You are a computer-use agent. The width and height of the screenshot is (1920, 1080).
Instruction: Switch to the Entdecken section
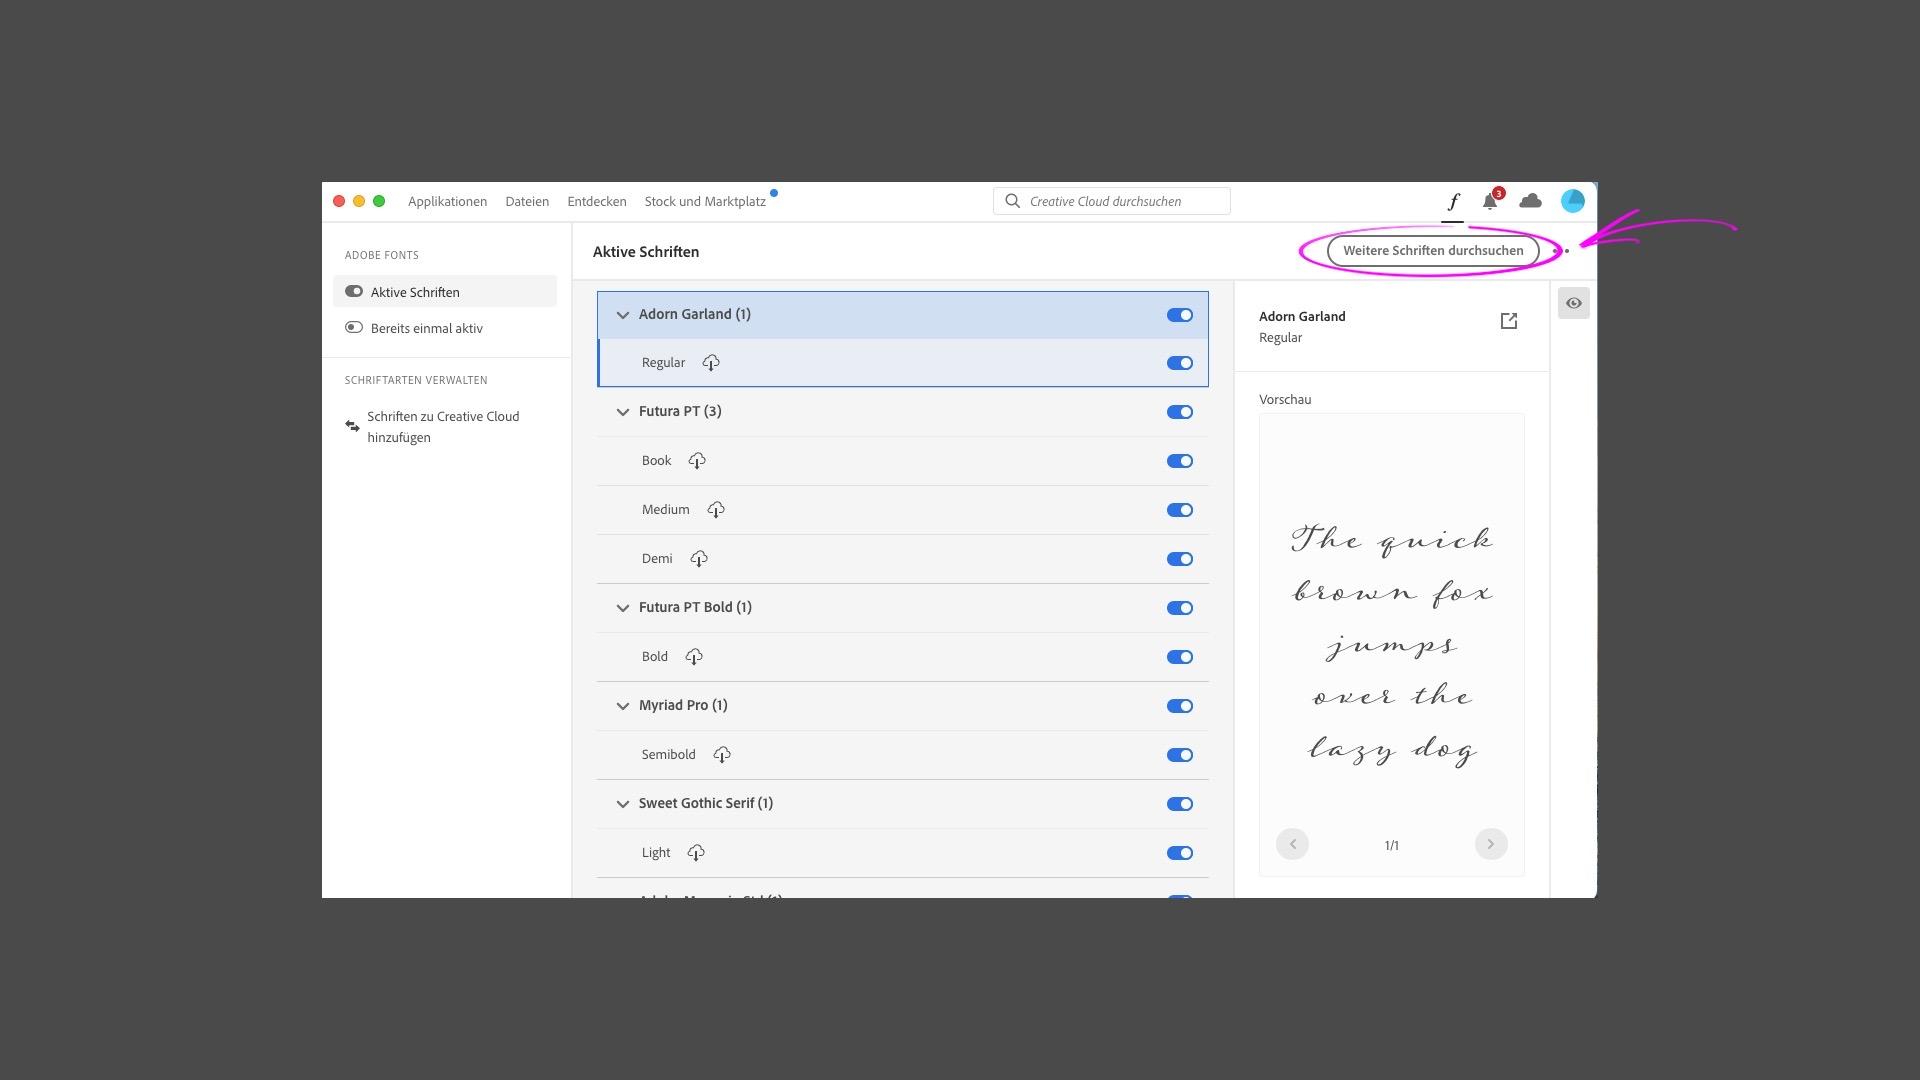597,201
